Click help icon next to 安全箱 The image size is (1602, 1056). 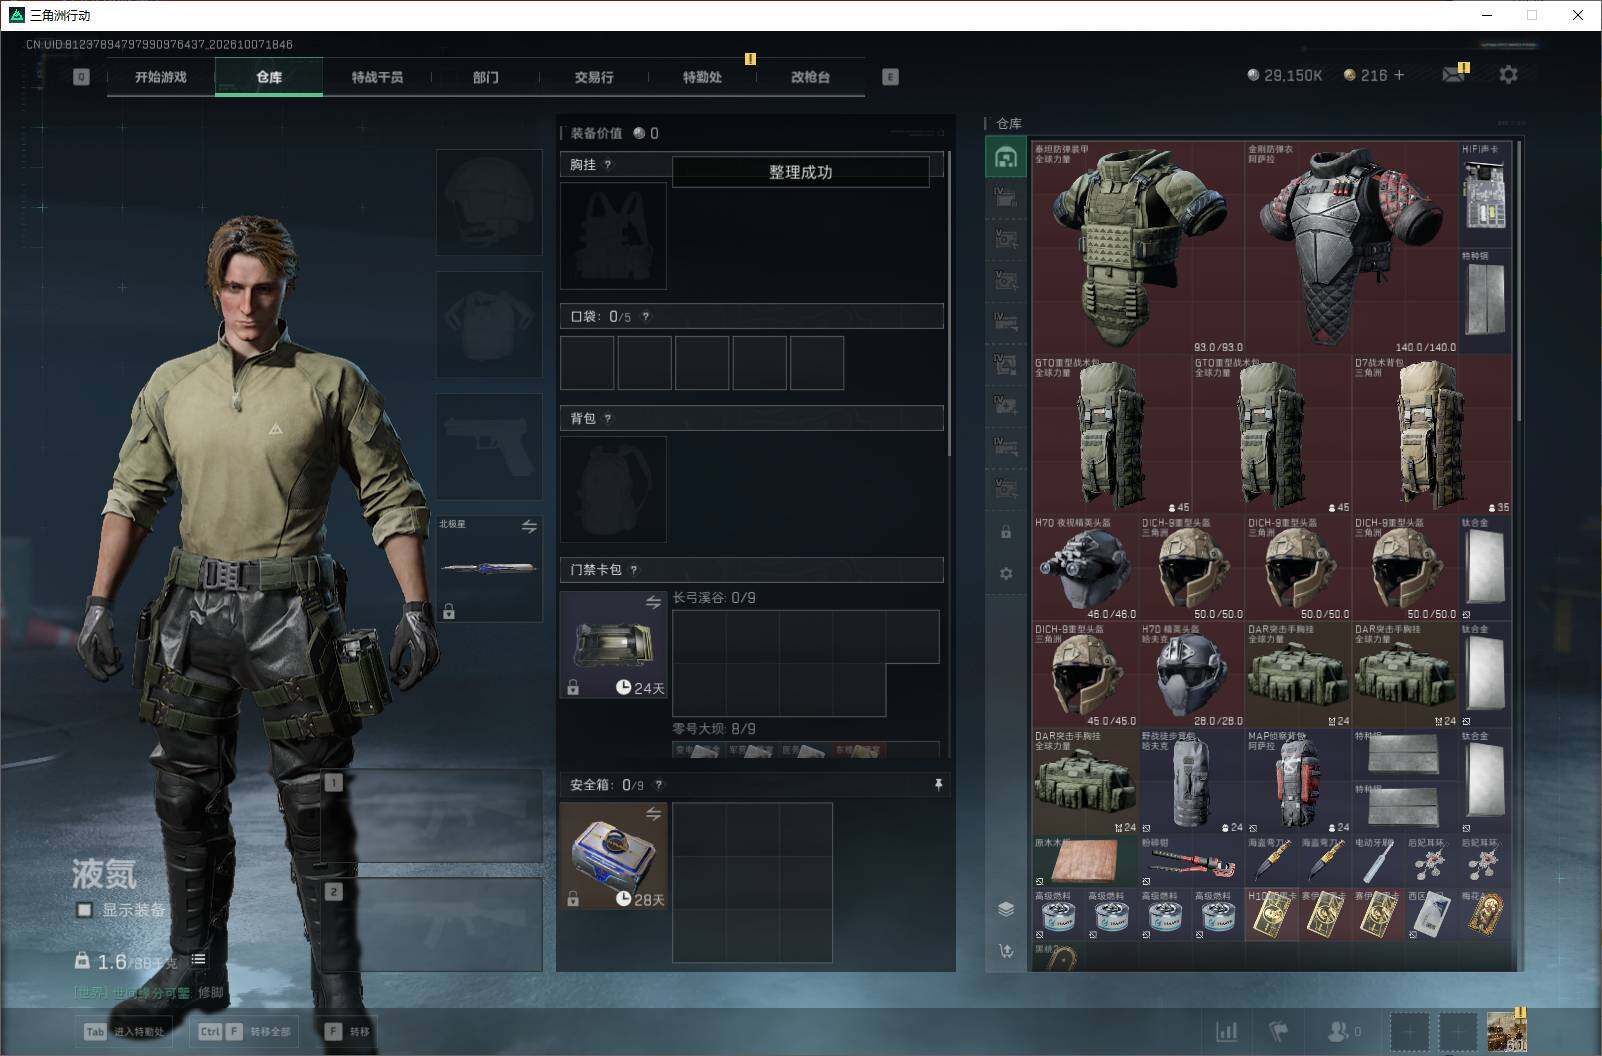pyautogui.click(x=658, y=785)
